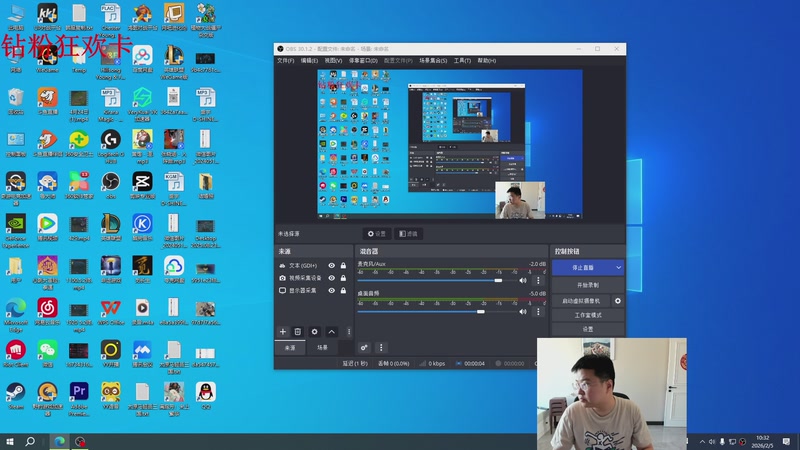Toggle visibility of 文本 (GDI+) source
800x450 pixels.
332,265
